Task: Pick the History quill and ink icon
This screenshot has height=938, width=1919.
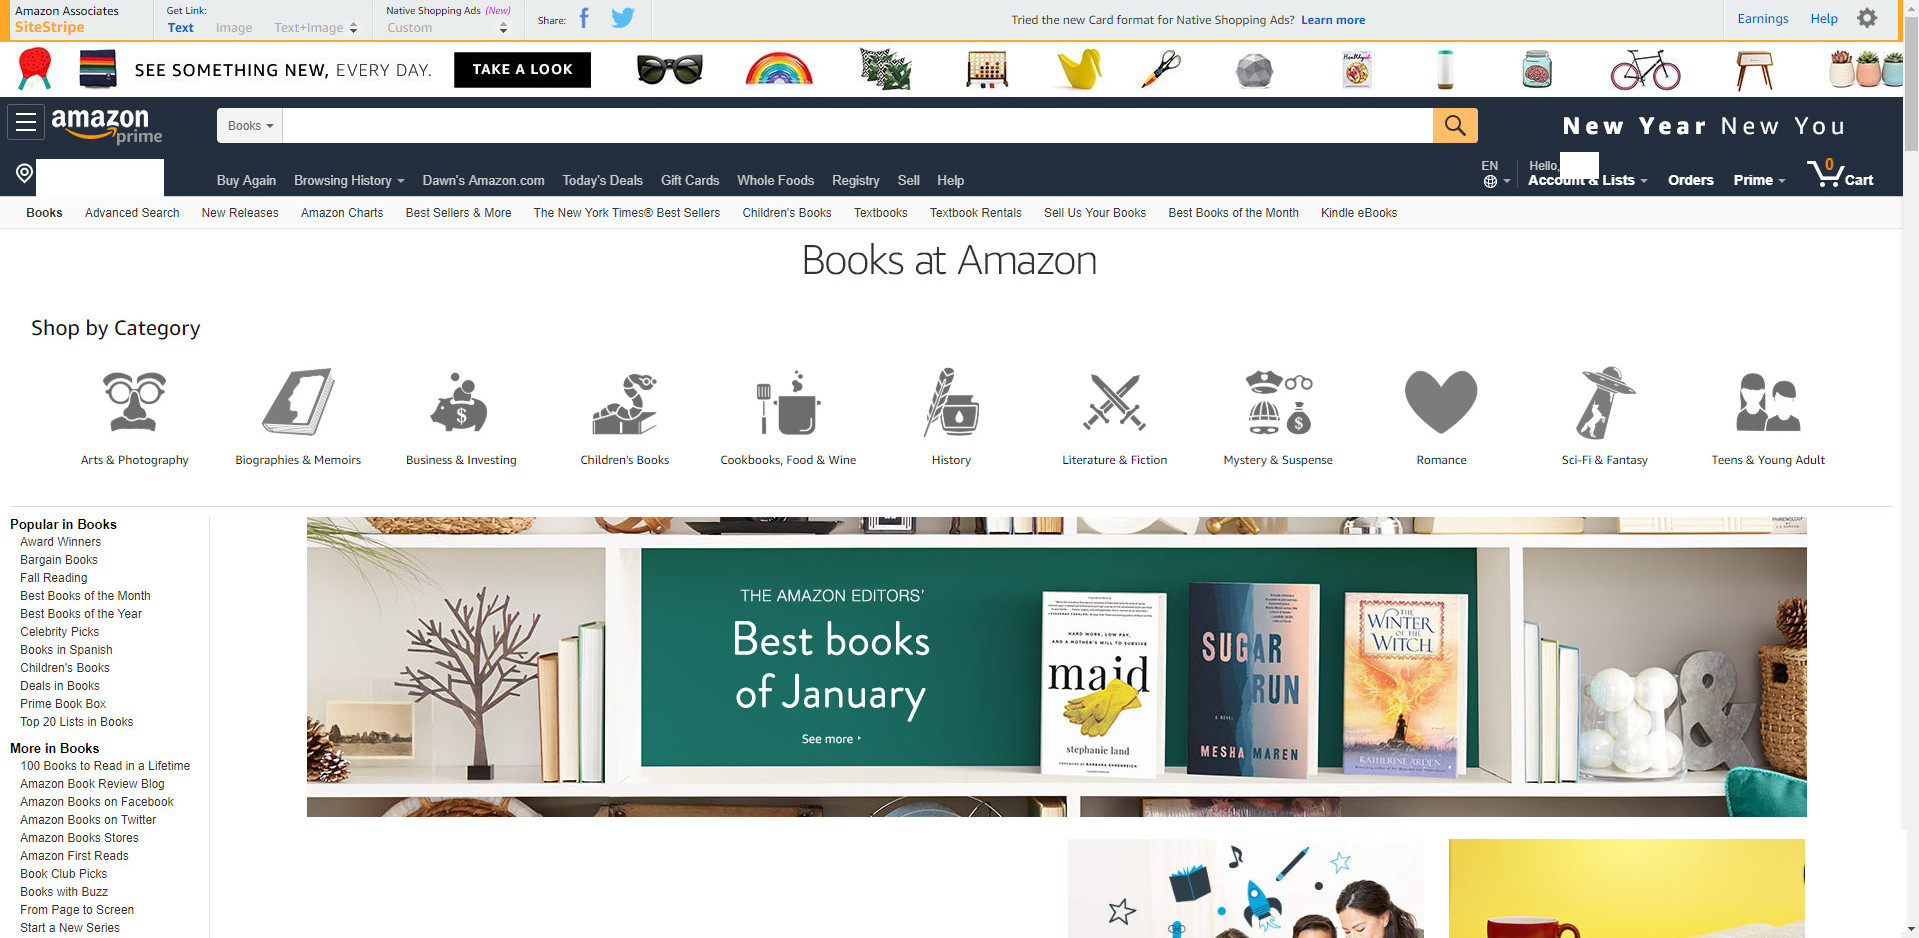Action: pyautogui.click(x=951, y=402)
